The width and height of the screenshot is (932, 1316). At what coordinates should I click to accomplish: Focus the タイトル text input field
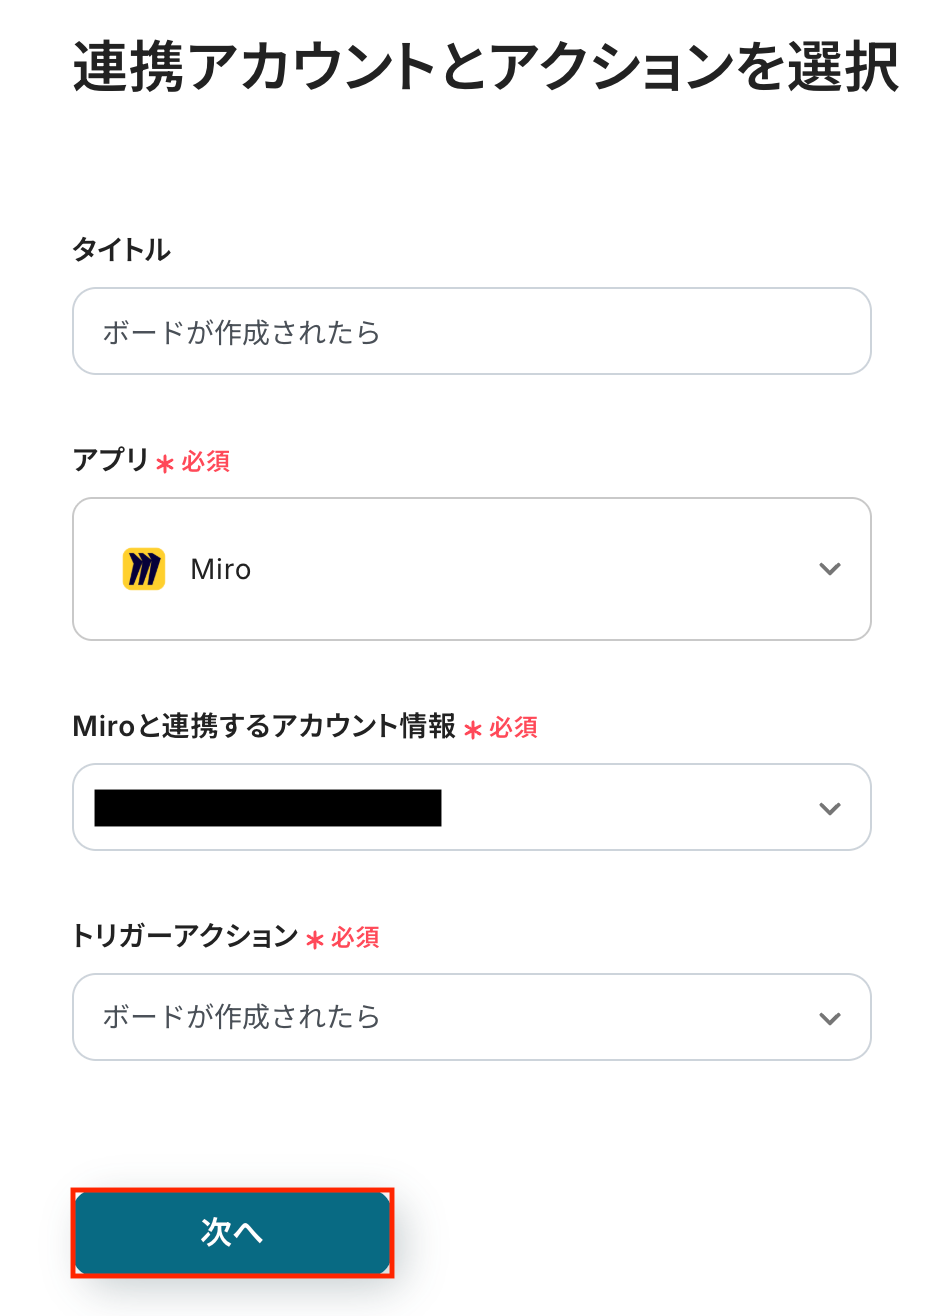coord(471,331)
